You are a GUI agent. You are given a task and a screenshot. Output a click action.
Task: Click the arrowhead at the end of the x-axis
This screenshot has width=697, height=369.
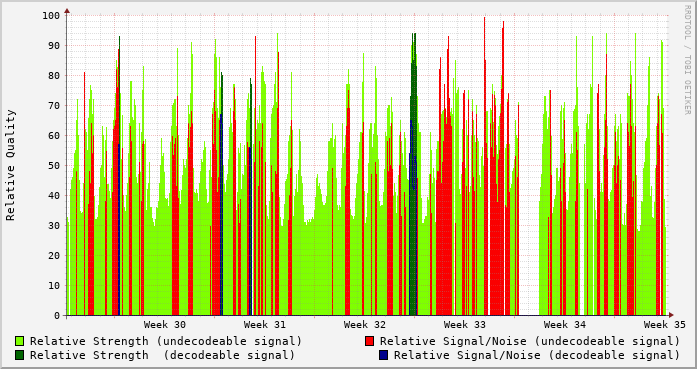(671, 315)
